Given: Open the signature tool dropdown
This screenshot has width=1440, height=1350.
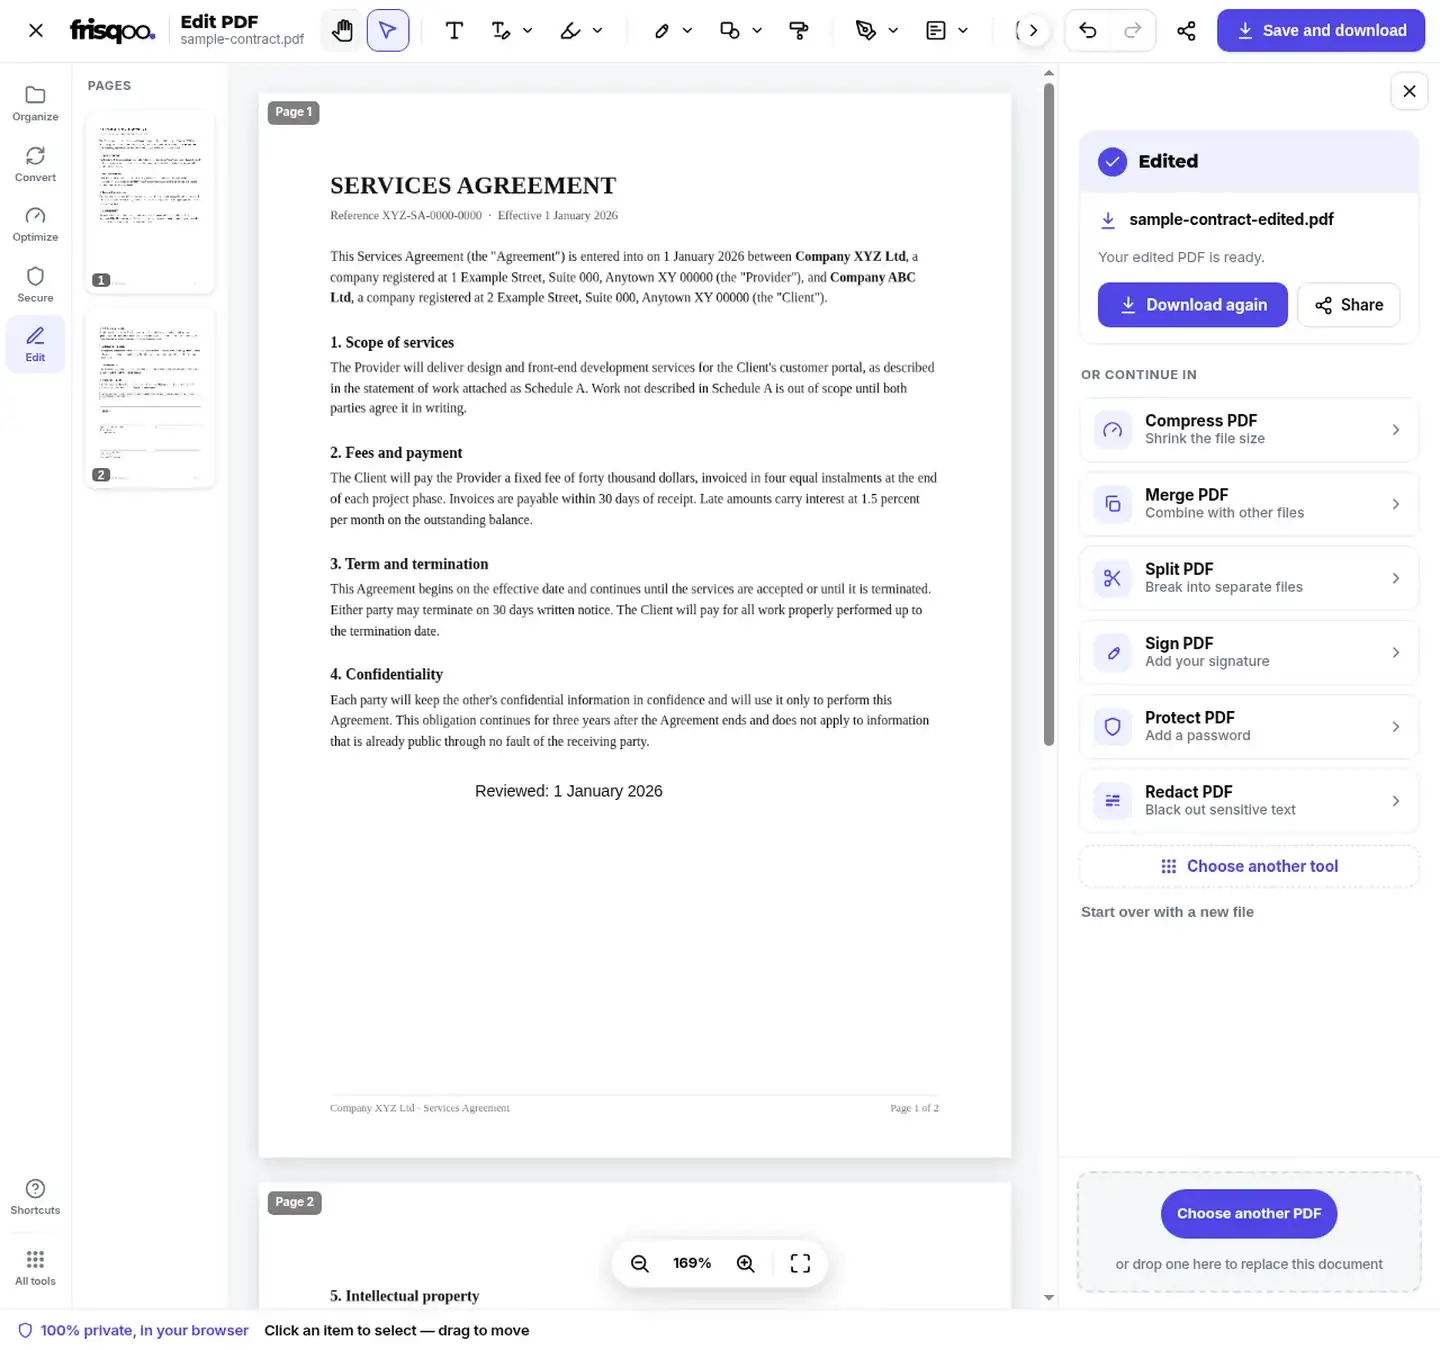Looking at the screenshot, I should pyautogui.click(x=893, y=31).
